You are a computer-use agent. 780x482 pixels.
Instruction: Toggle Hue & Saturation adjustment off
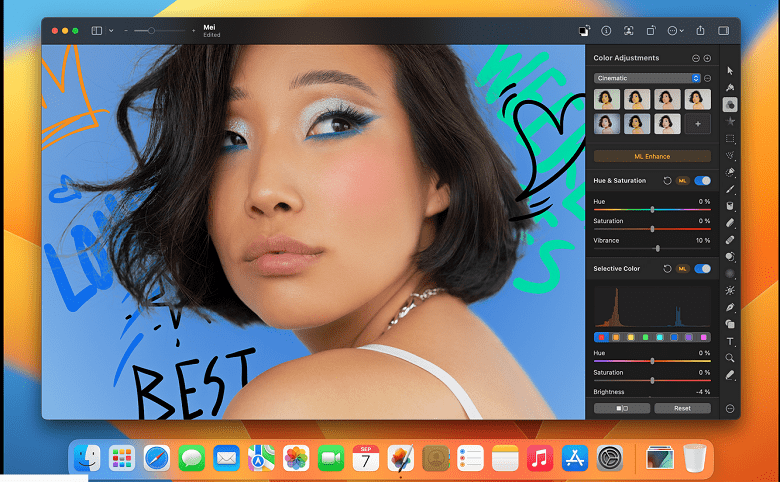point(702,181)
